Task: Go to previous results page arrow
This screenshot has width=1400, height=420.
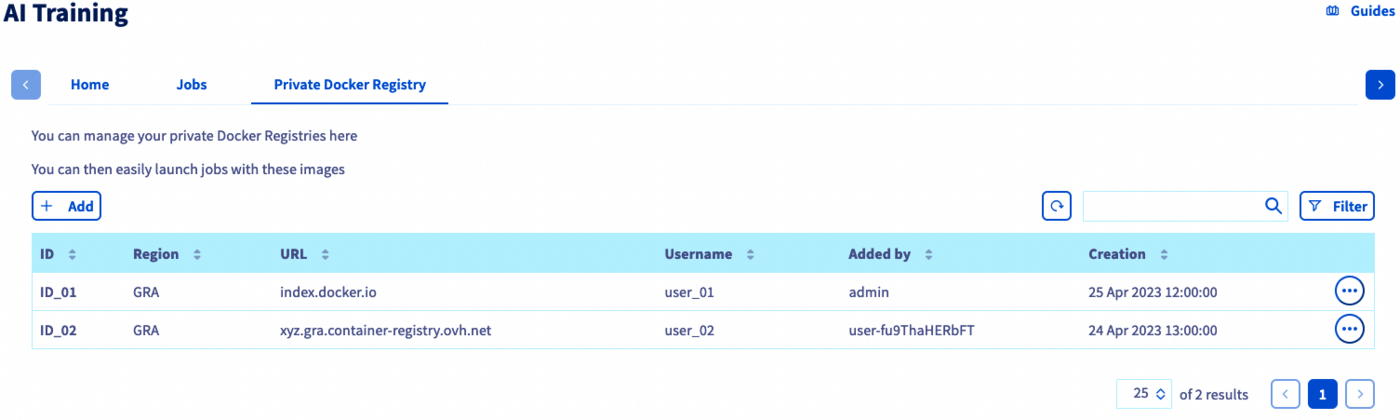Action: pyautogui.click(x=1285, y=394)
